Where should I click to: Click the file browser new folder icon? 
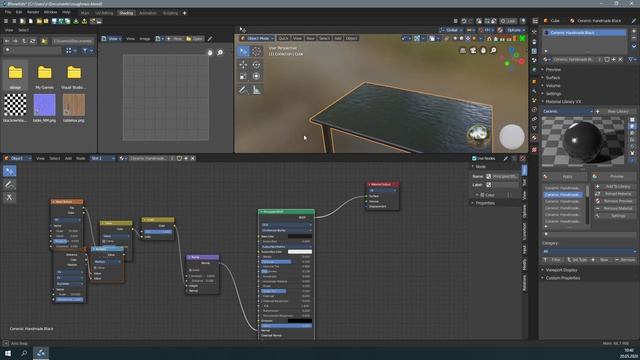(44, 41)
